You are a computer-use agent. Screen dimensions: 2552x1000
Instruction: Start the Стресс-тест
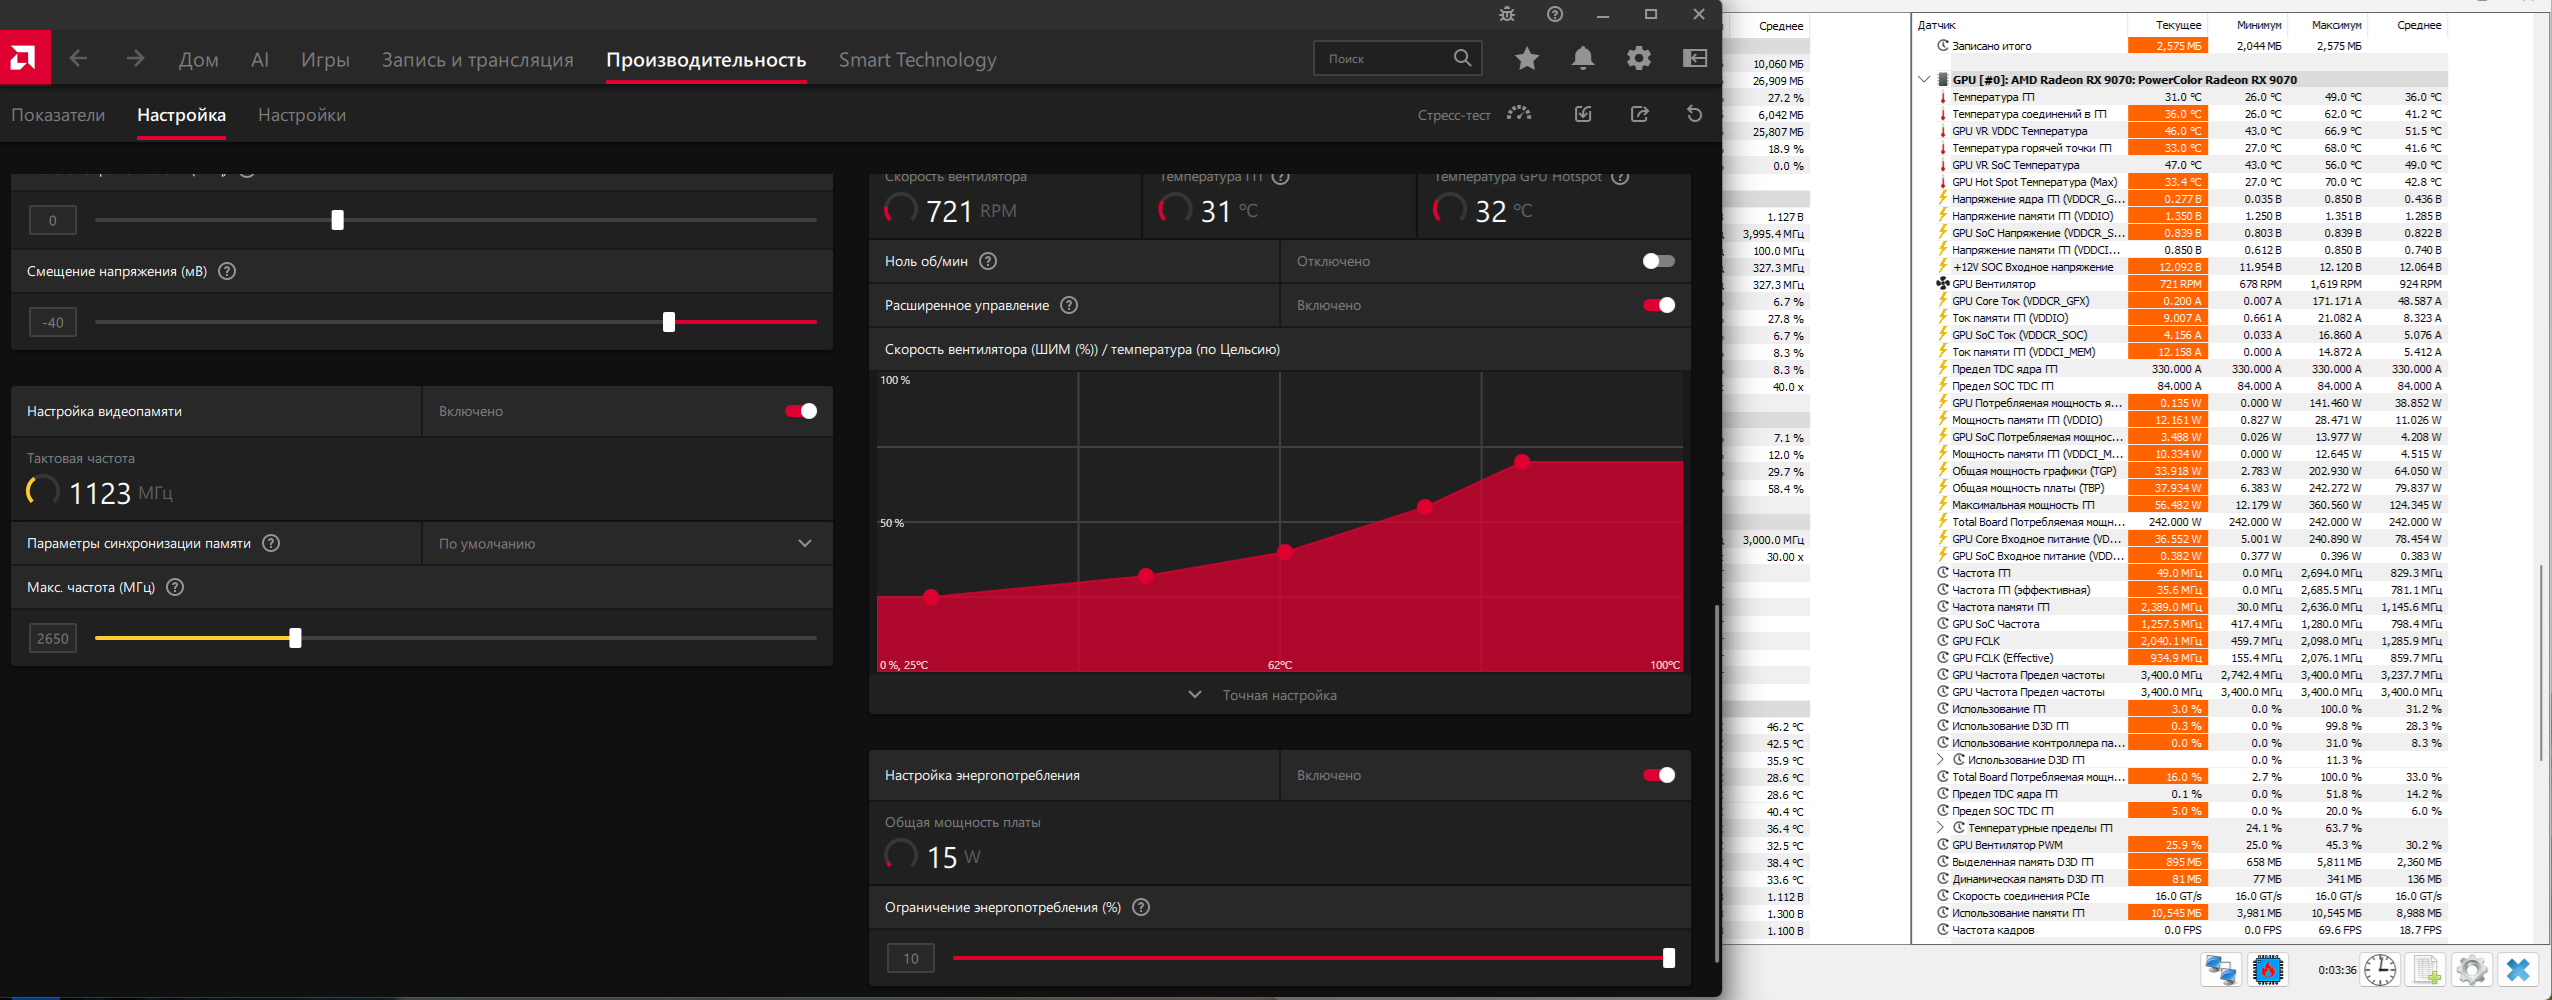(1474, 115)
